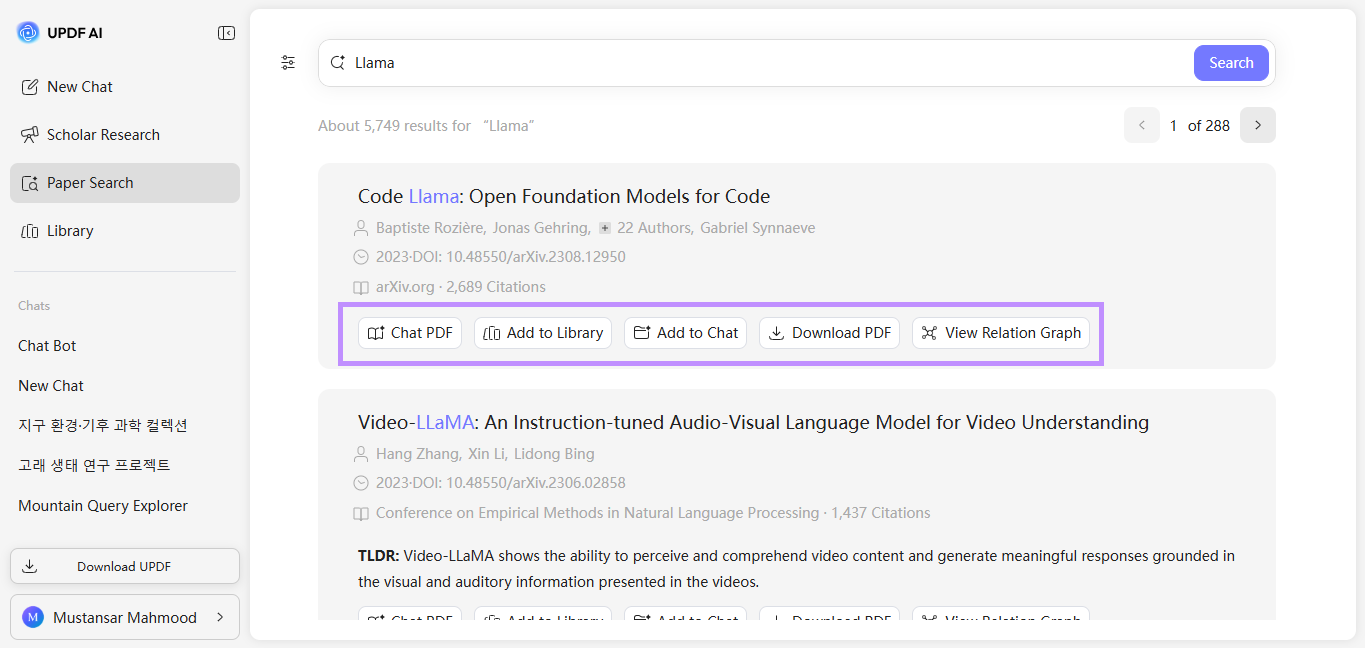This screenshot has width=1365, height=648.
Task: Click the page number 1 field
Action: 1174,126
